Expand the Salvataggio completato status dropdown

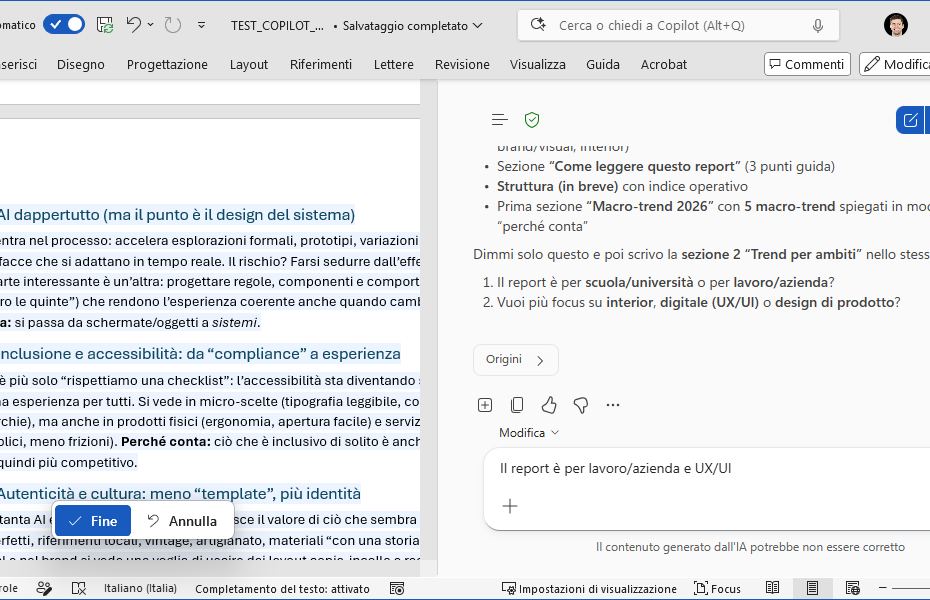click(x=477, y=25)
